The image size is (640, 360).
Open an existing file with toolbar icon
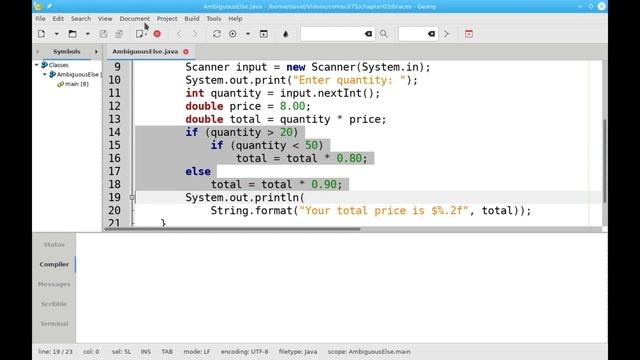coord(72,34)
